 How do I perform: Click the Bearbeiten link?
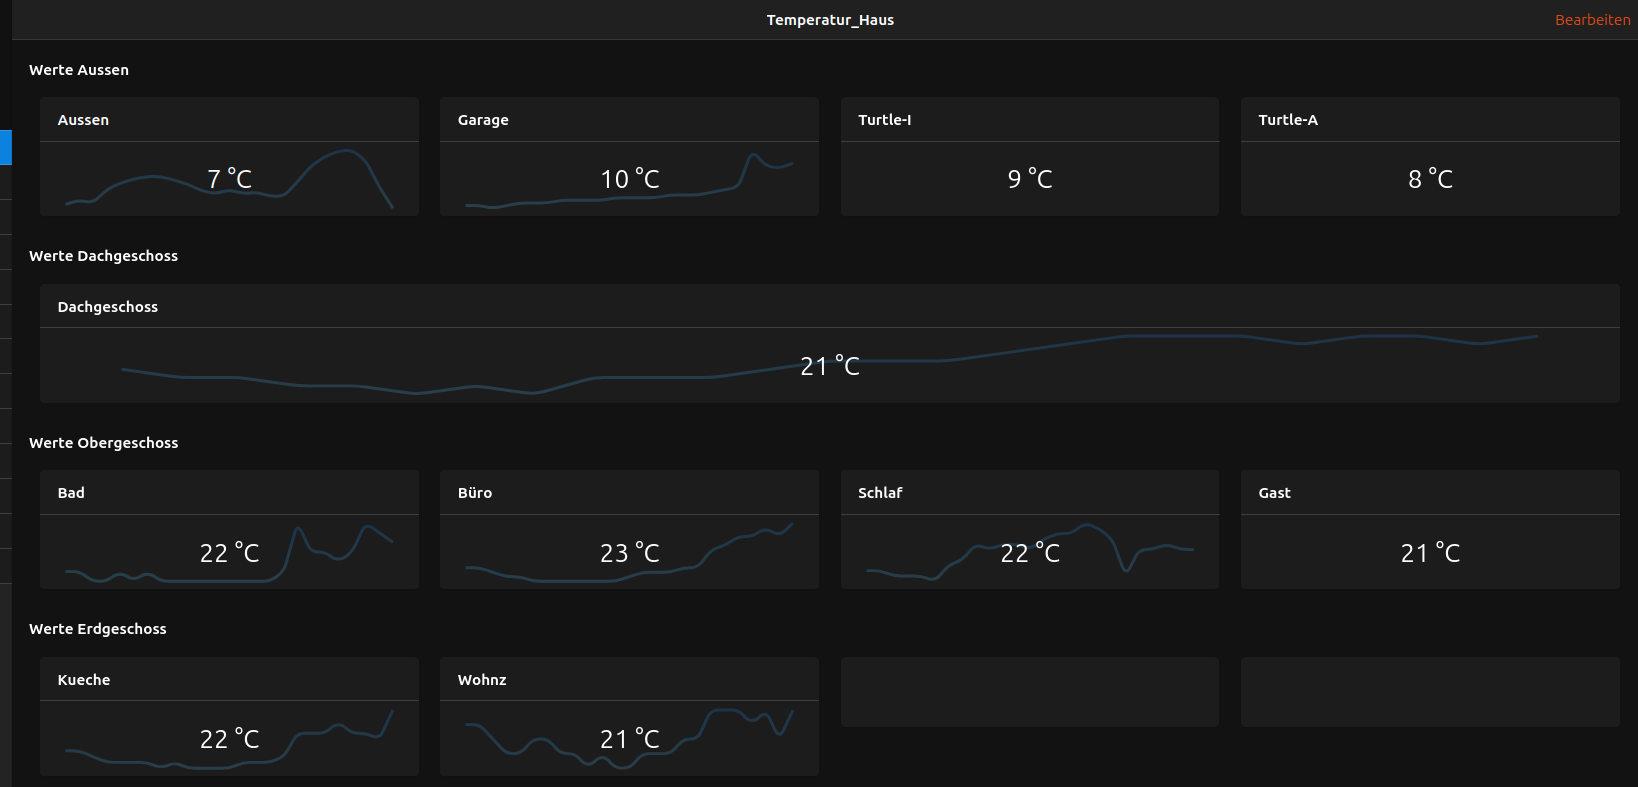pos(1592,20)
